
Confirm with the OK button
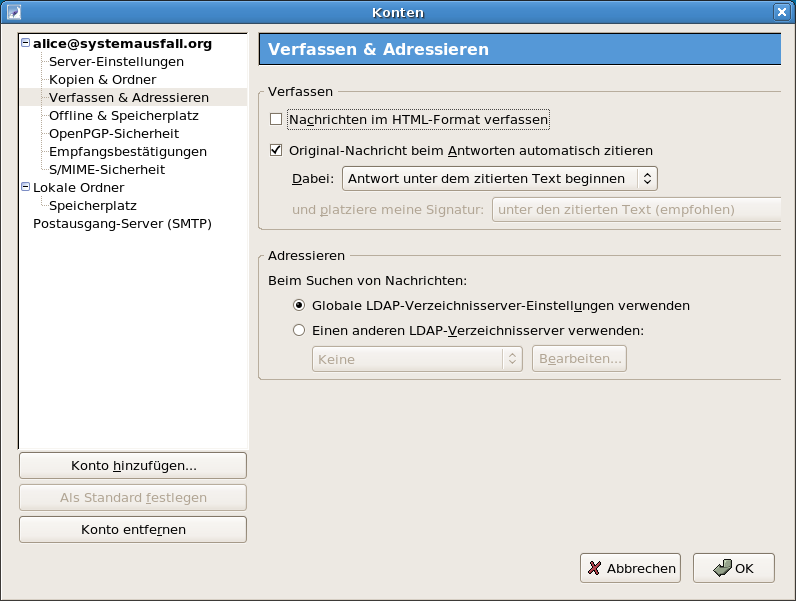click(734, 568)
